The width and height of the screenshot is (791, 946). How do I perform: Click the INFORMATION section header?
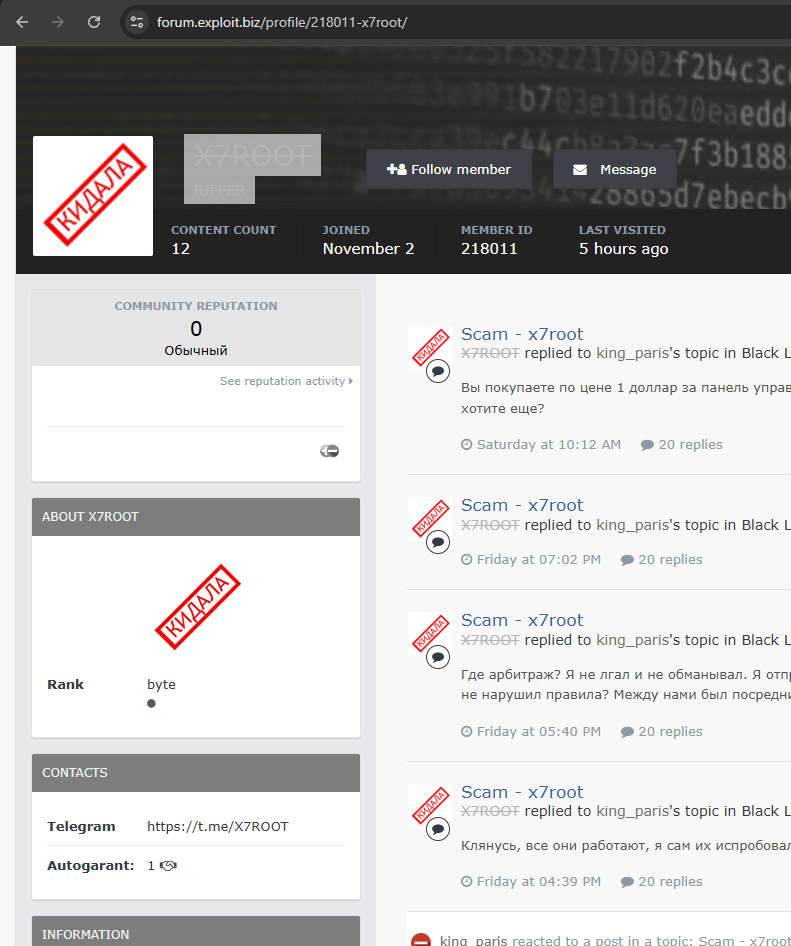196,931
